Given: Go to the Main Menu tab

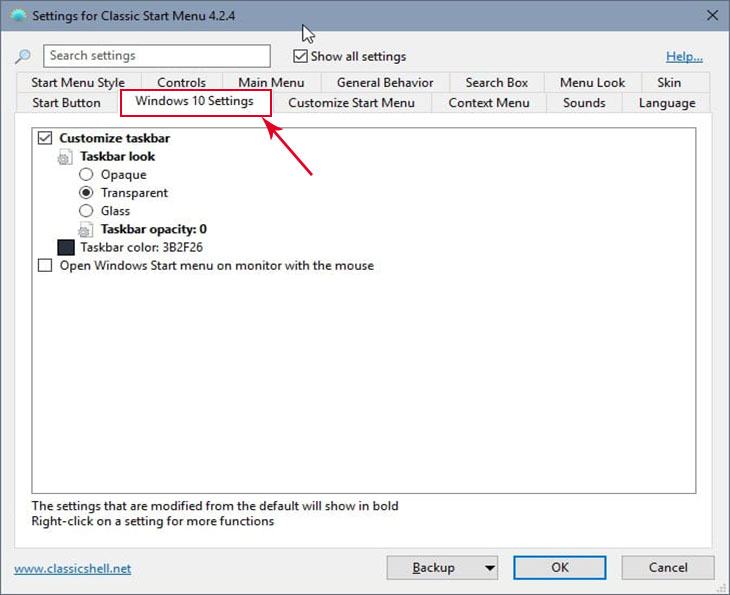Looking at the screenshot, I should (x=271, y=82).
